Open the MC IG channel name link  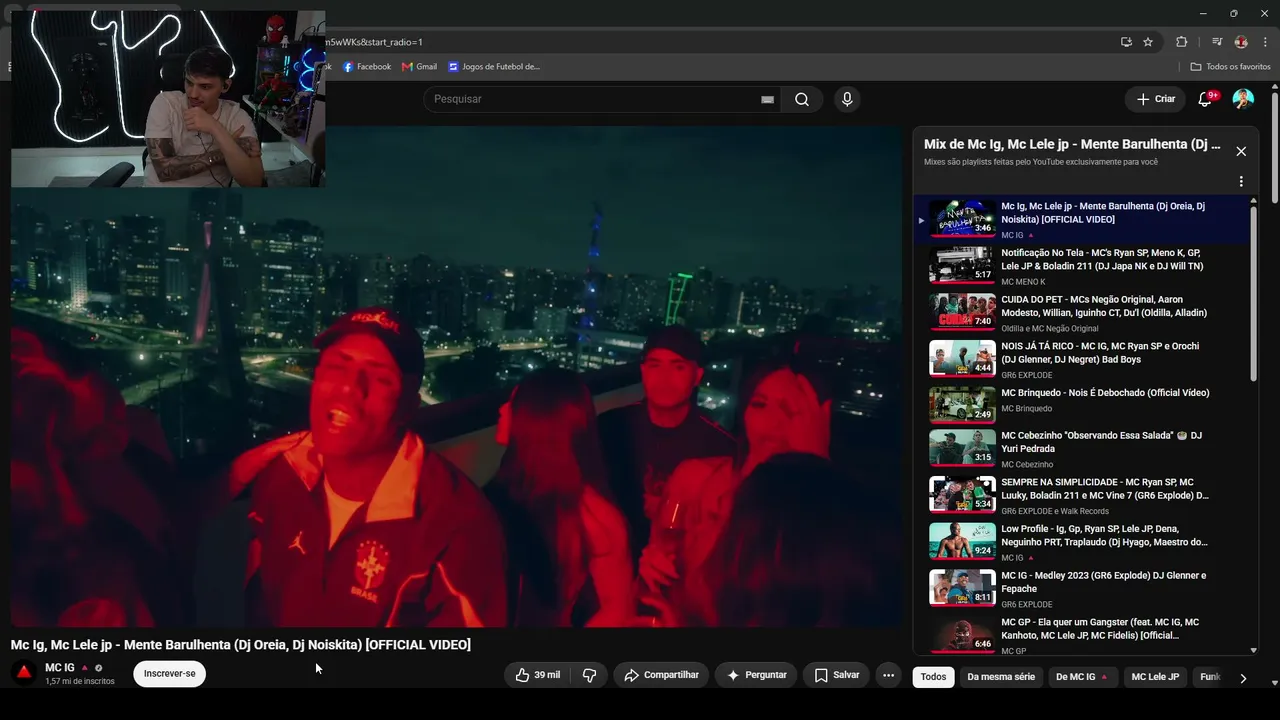click(60, 667)
